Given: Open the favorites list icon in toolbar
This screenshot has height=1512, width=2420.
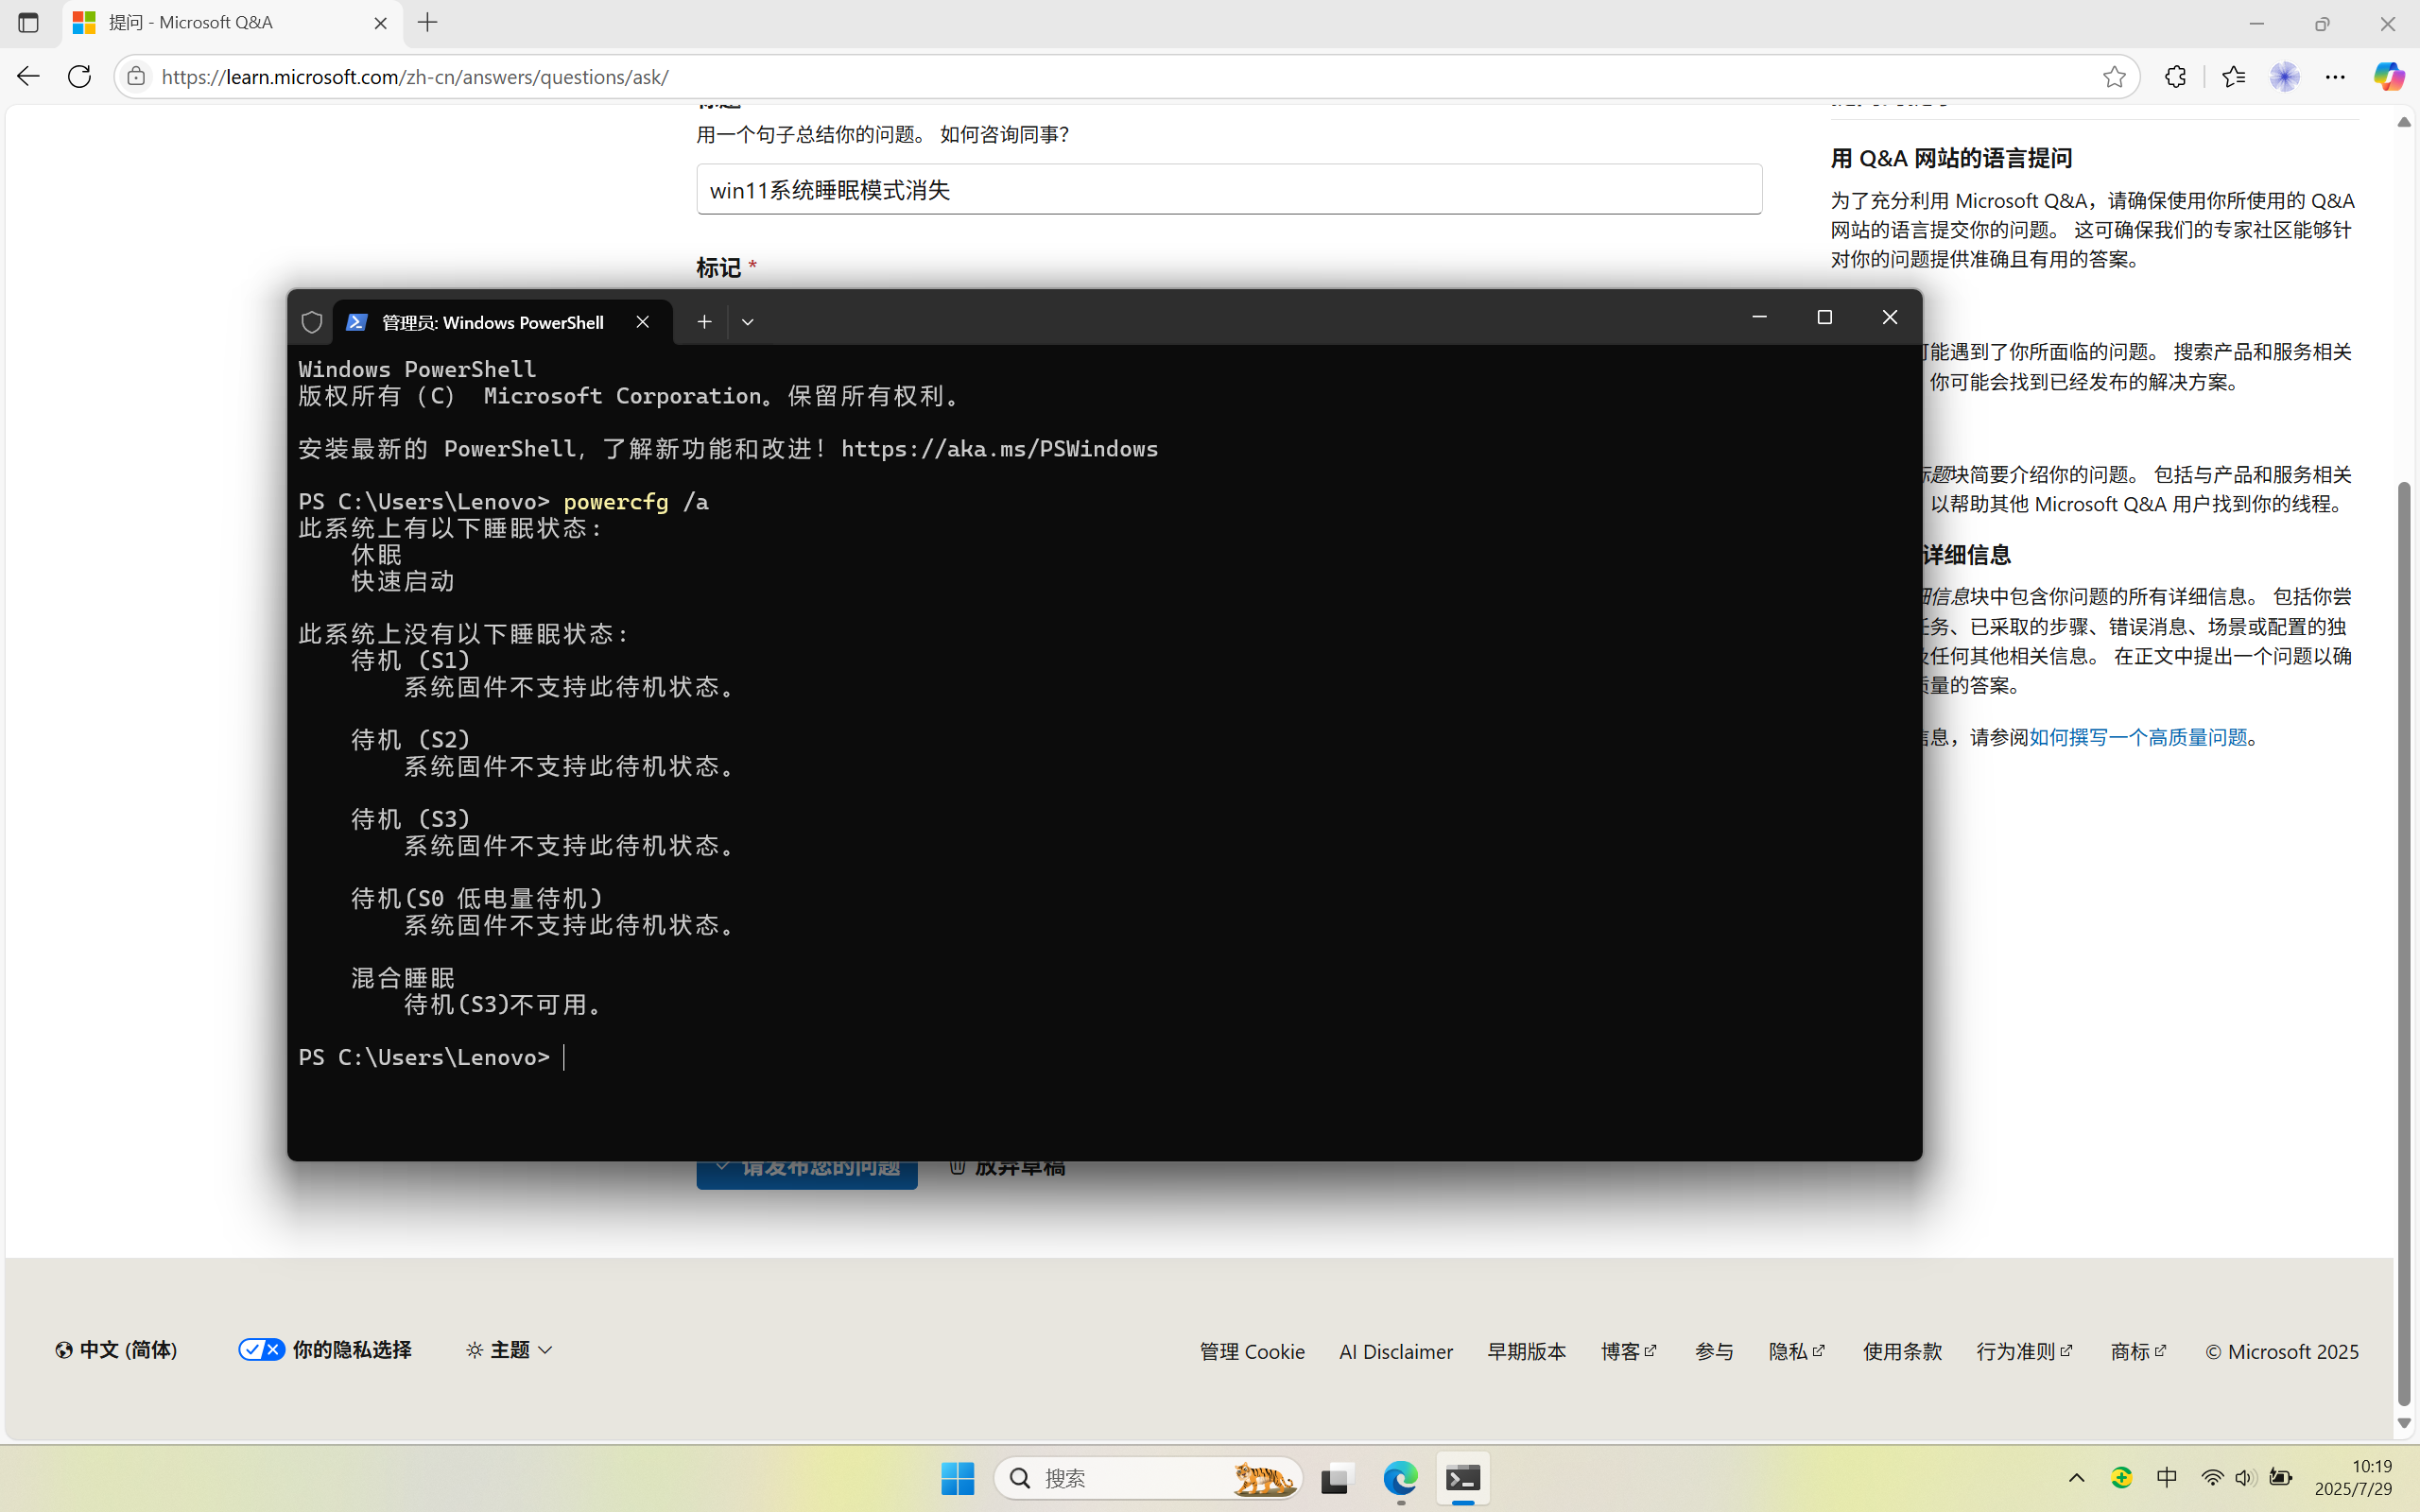Looking at the screenshot, I should (2234, 76).
